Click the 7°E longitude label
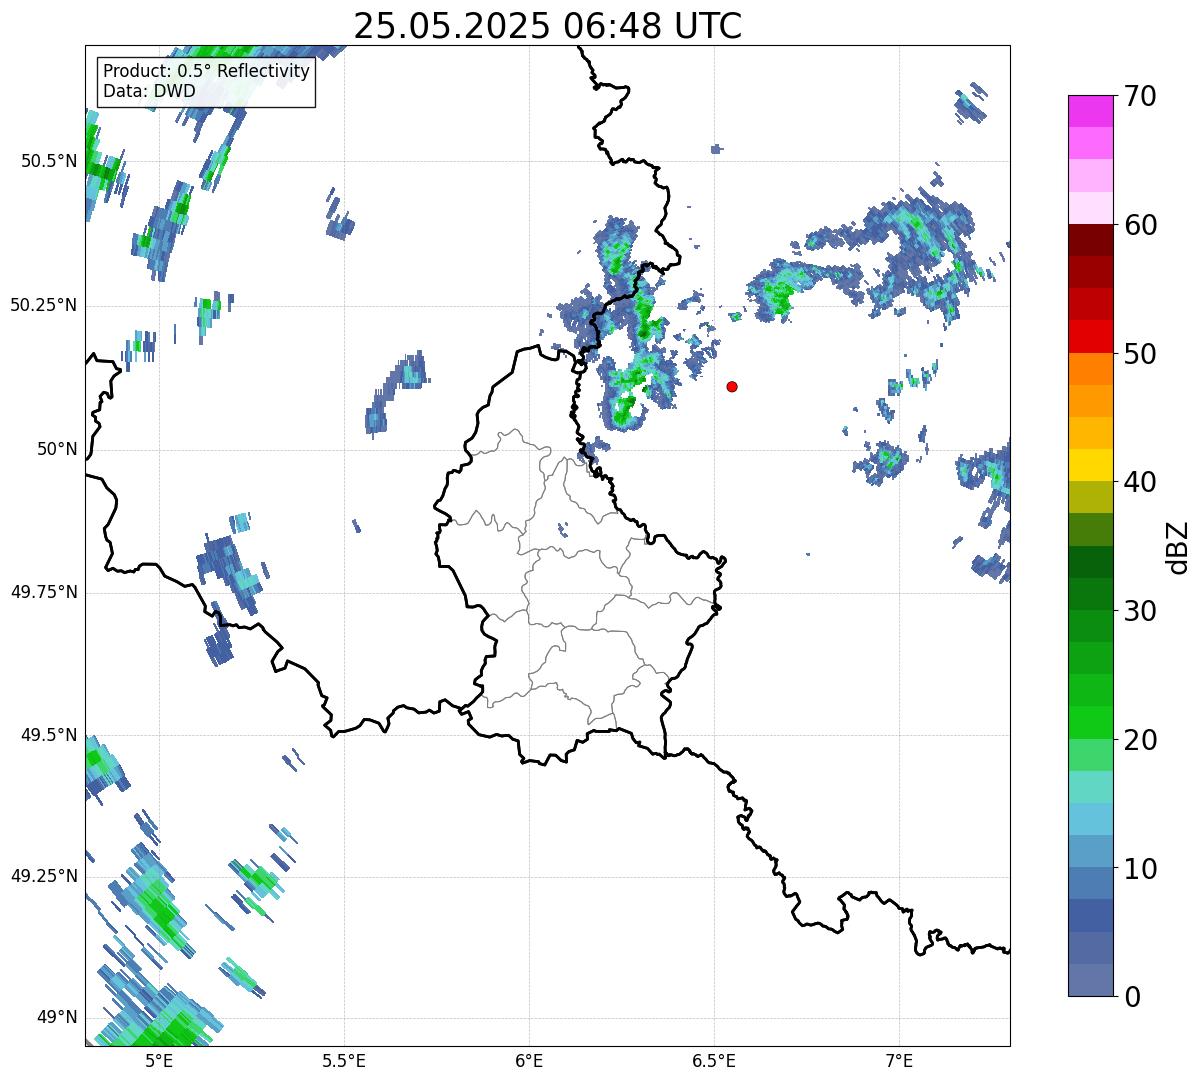 click(x=899, y=1060)
